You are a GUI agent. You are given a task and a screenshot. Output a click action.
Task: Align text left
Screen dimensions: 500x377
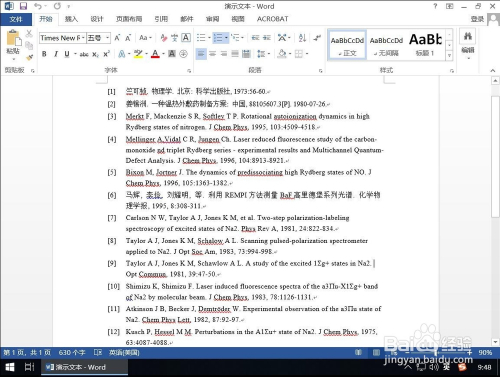(201, 54)
